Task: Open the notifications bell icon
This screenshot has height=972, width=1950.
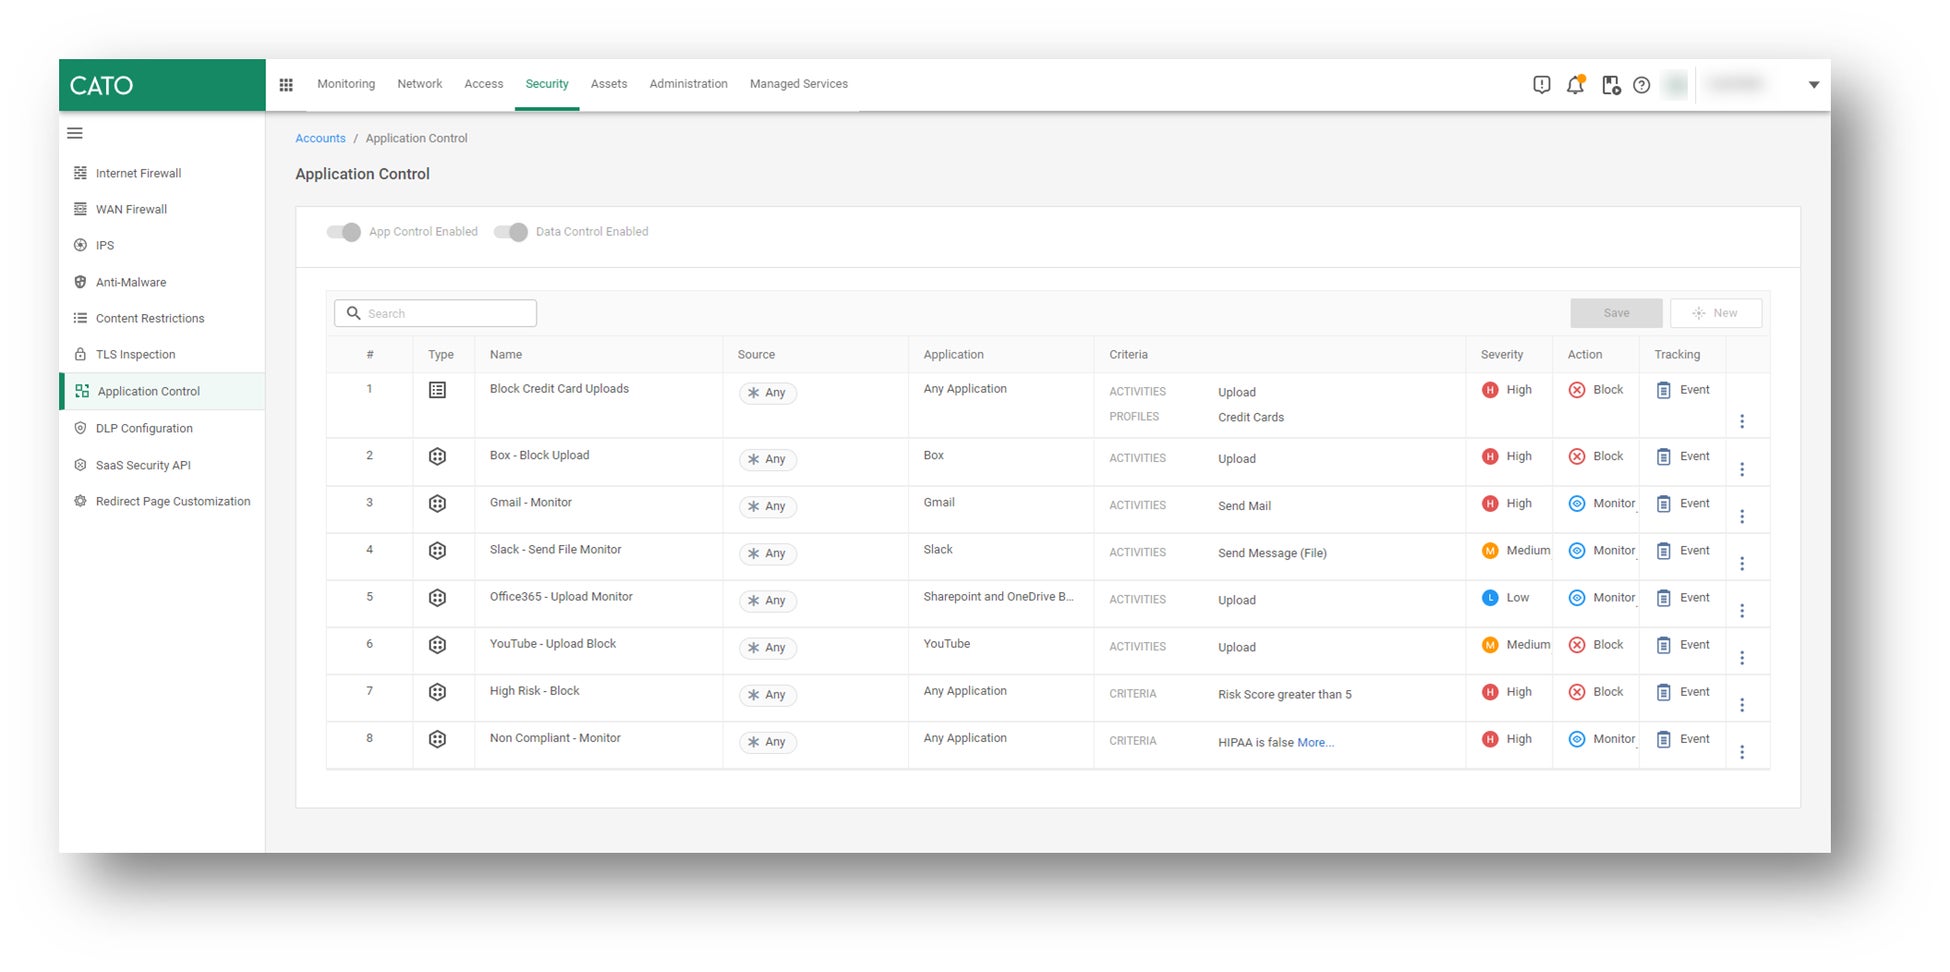Action: (1576, 85)
